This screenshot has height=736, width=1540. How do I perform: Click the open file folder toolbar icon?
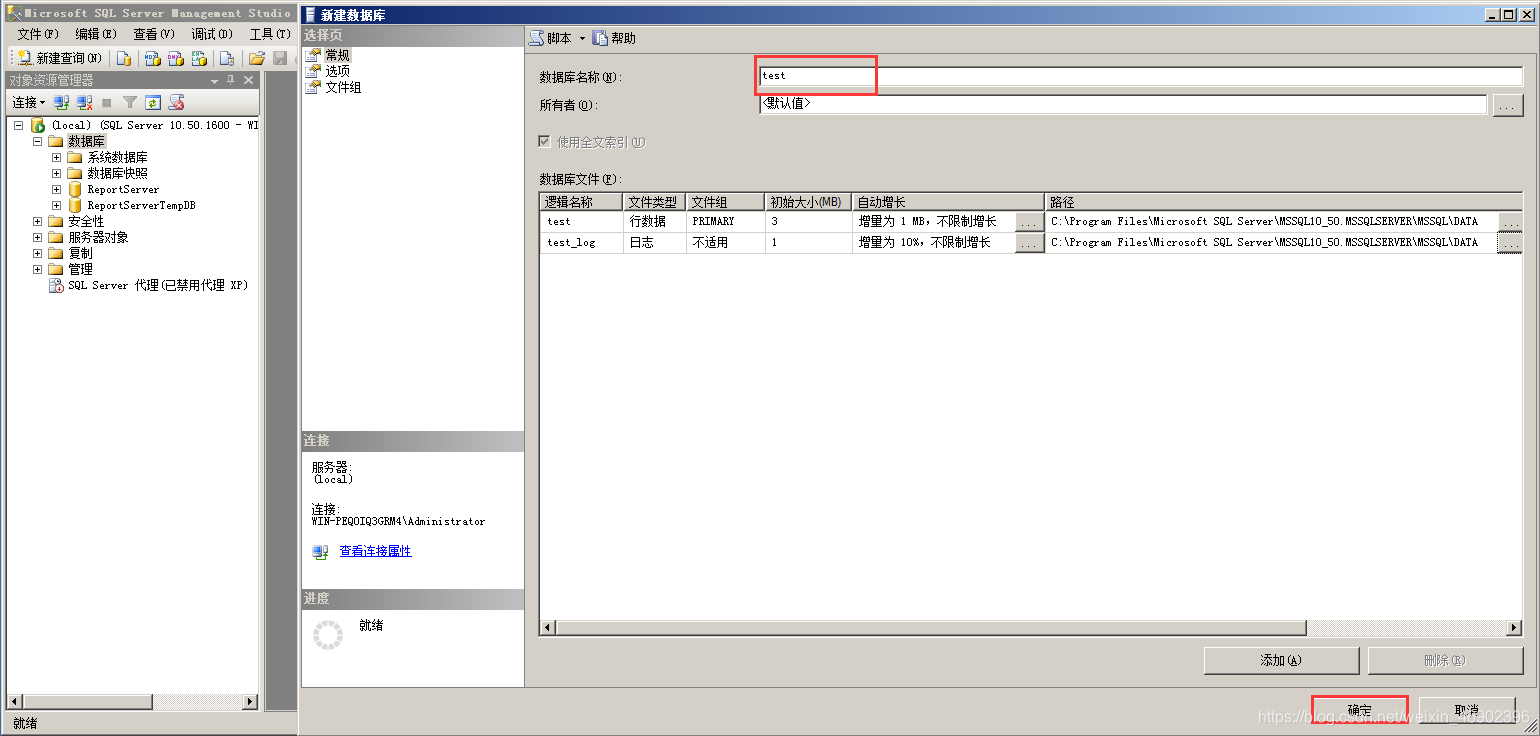click(257, 58)
